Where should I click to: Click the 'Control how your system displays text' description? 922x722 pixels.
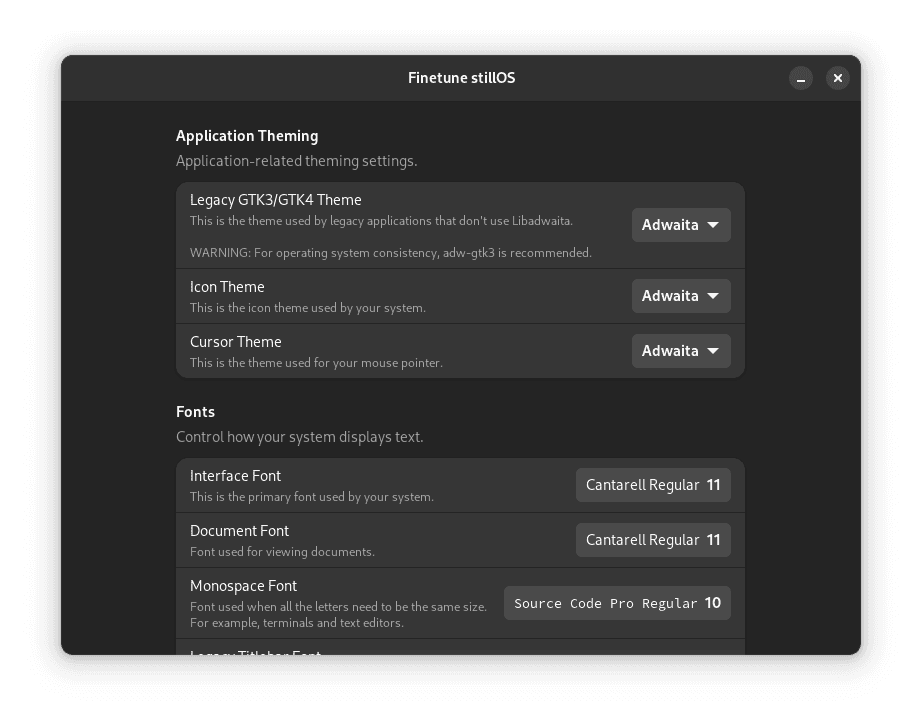tap(300, 437)
